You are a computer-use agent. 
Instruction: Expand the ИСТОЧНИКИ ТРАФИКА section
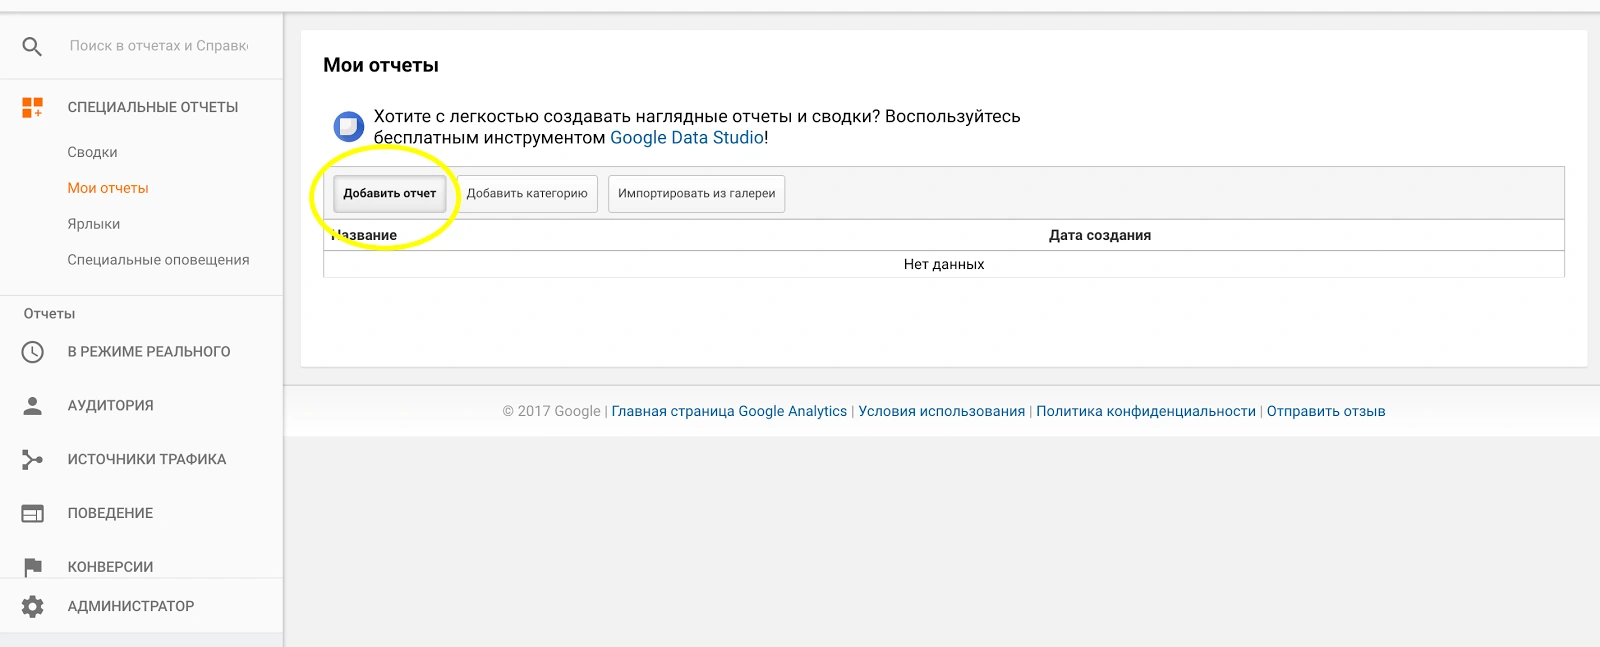tap(146, 459)
